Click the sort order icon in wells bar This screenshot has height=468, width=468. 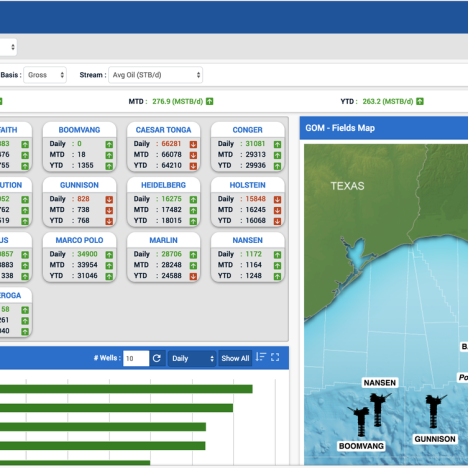point(261,357)
